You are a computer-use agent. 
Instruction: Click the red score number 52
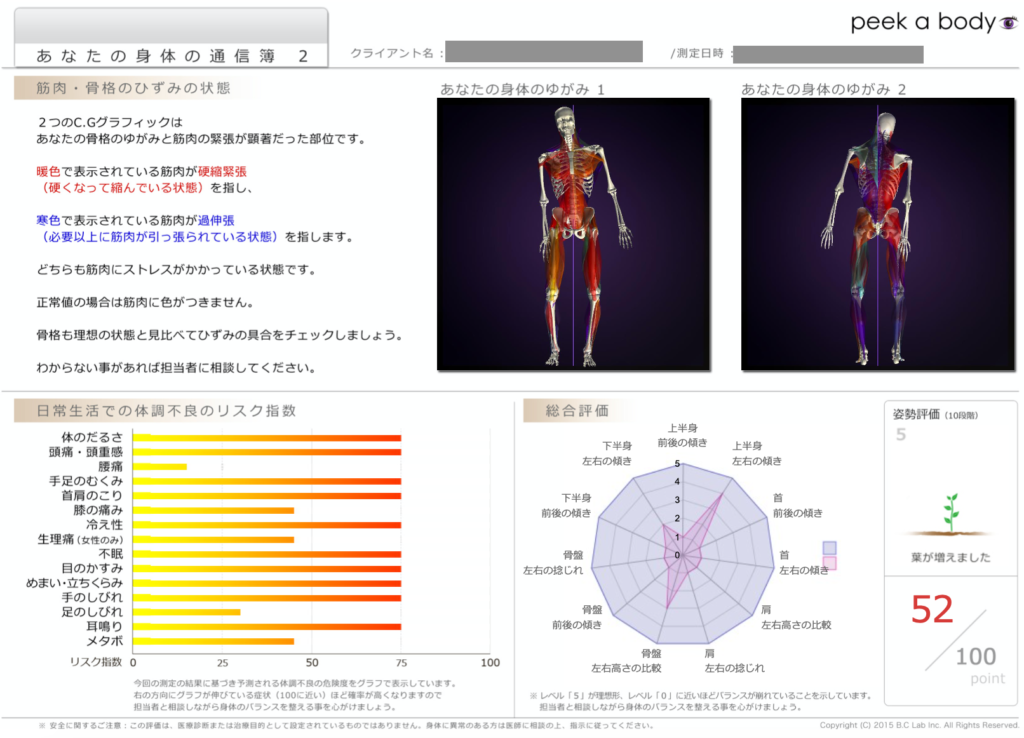(932, 610)
